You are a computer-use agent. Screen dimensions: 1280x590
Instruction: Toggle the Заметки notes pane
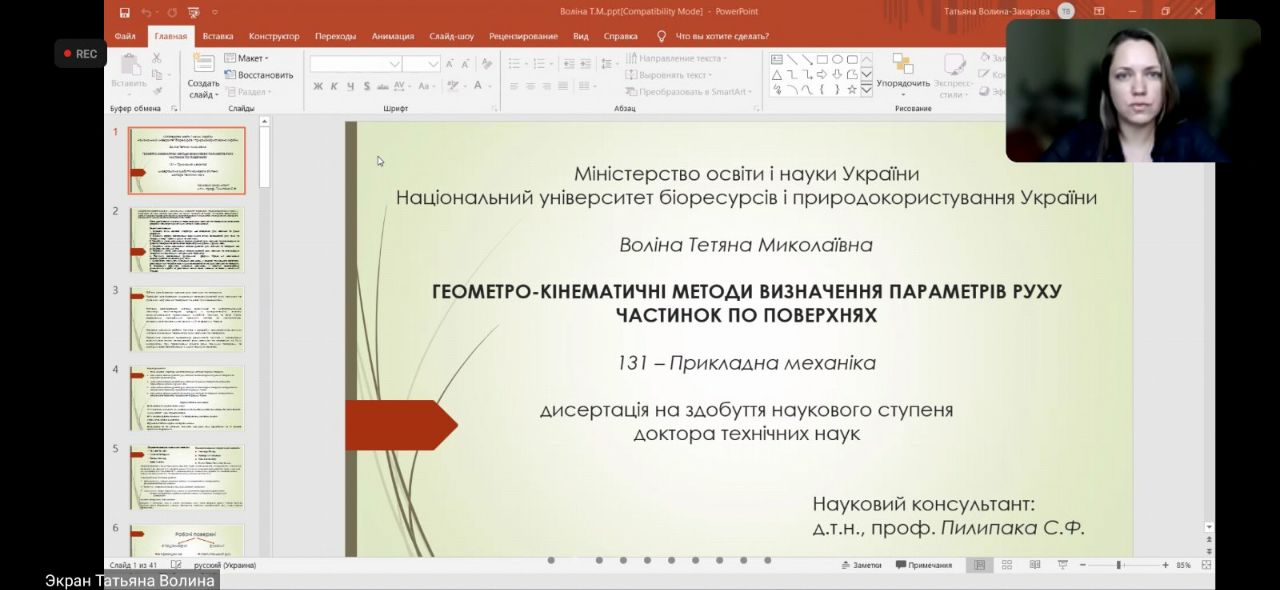pos(861,565)
